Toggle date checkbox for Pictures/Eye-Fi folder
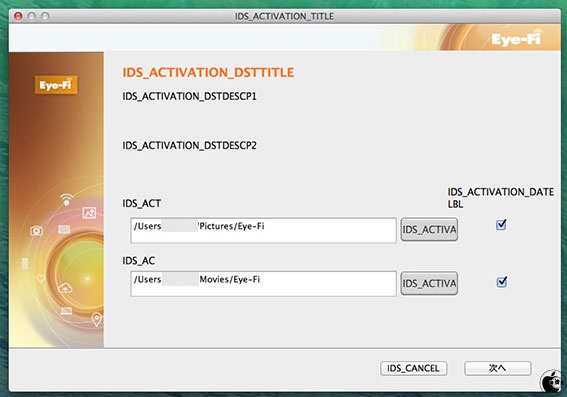The height and width of the screenshot is (397, 567). pos(501,225)
